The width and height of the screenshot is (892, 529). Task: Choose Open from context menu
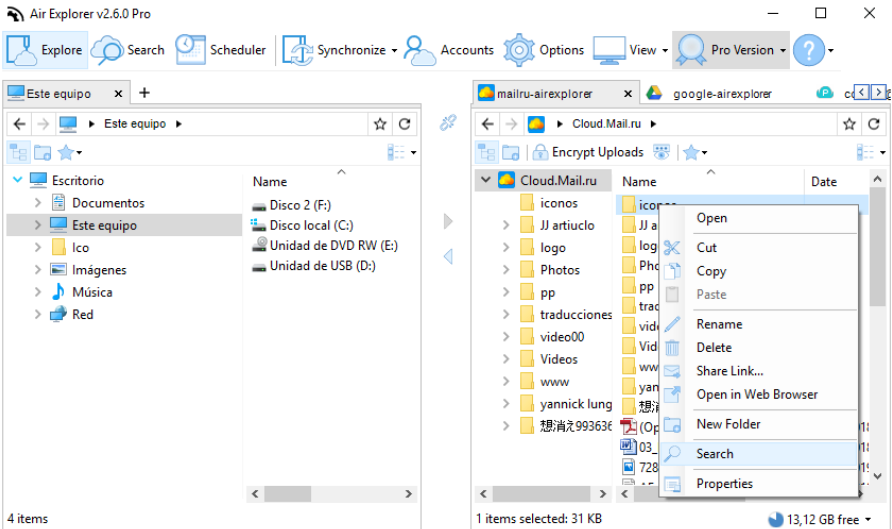(759, 218)
